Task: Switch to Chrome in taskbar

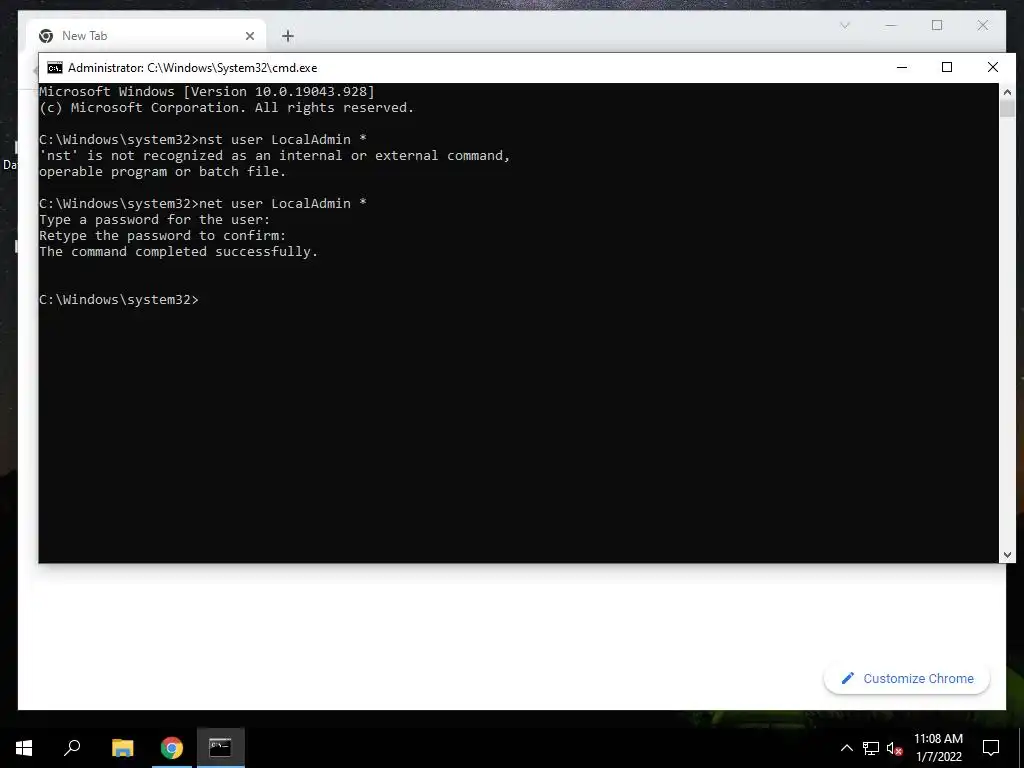Action: [172, 747]
